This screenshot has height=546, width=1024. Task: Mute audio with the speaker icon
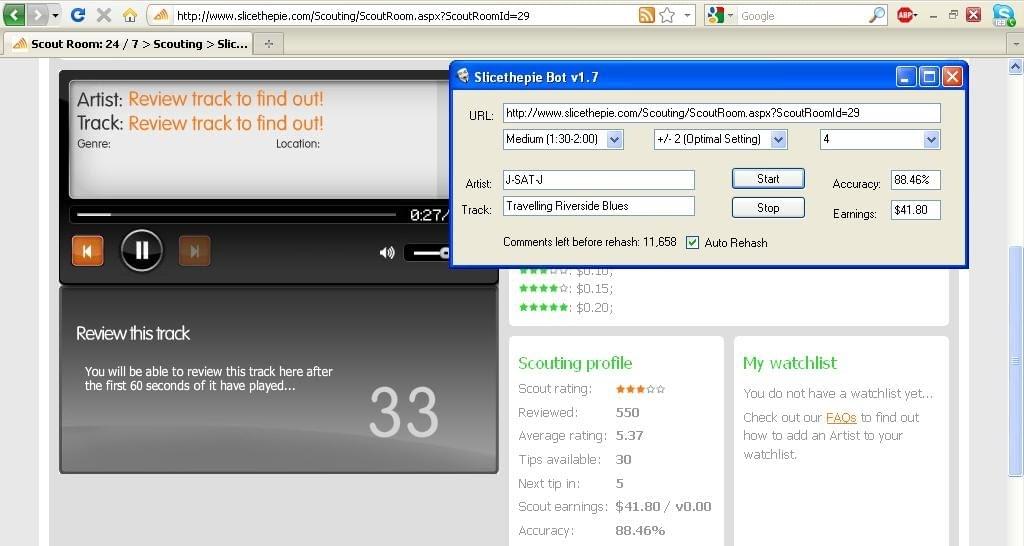387,252
